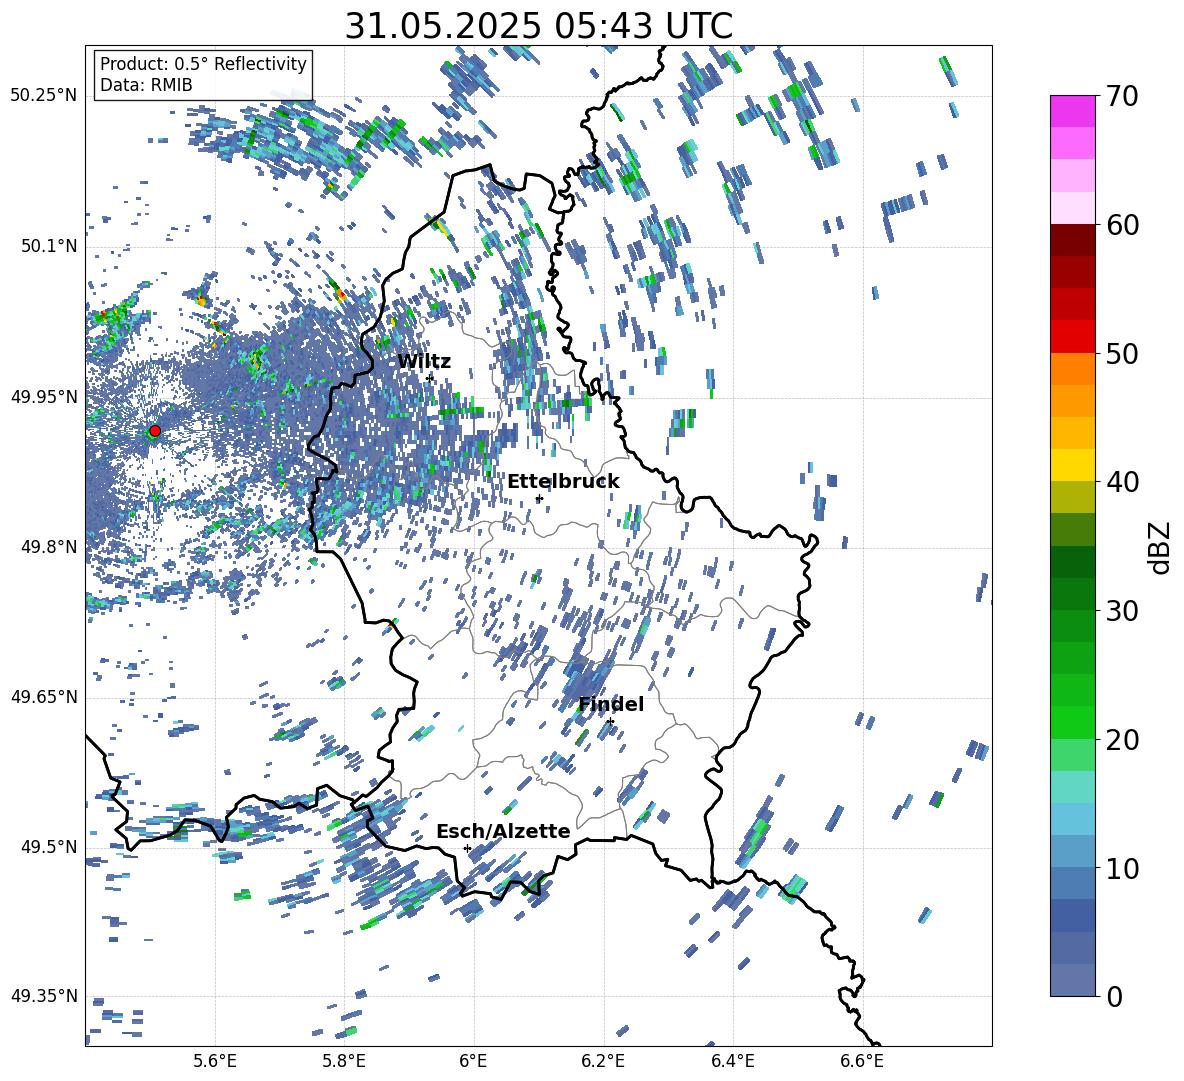Click 'Product: 0.5° Reflectivity' legend text

(203, 63)
